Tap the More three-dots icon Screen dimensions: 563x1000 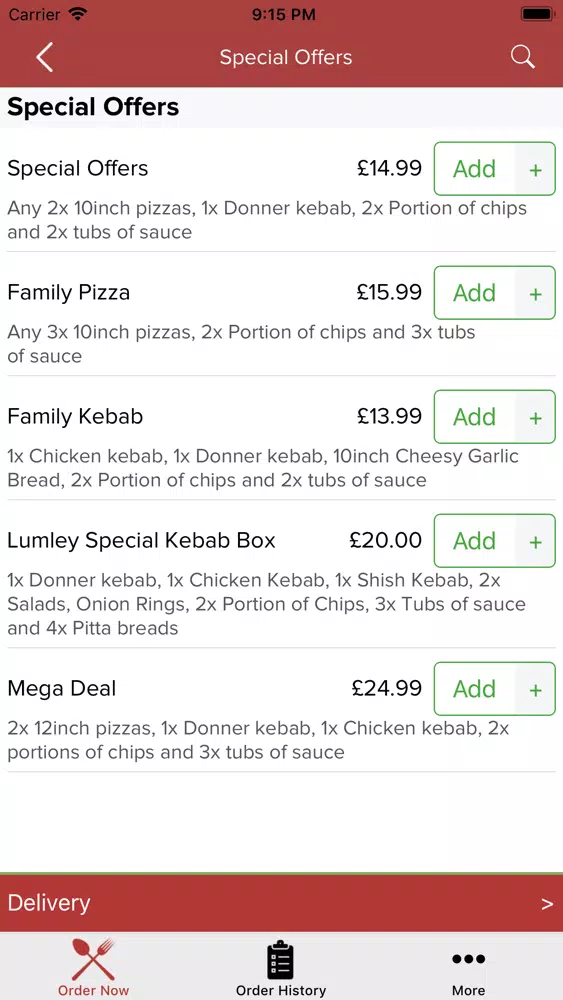[469, 959]
